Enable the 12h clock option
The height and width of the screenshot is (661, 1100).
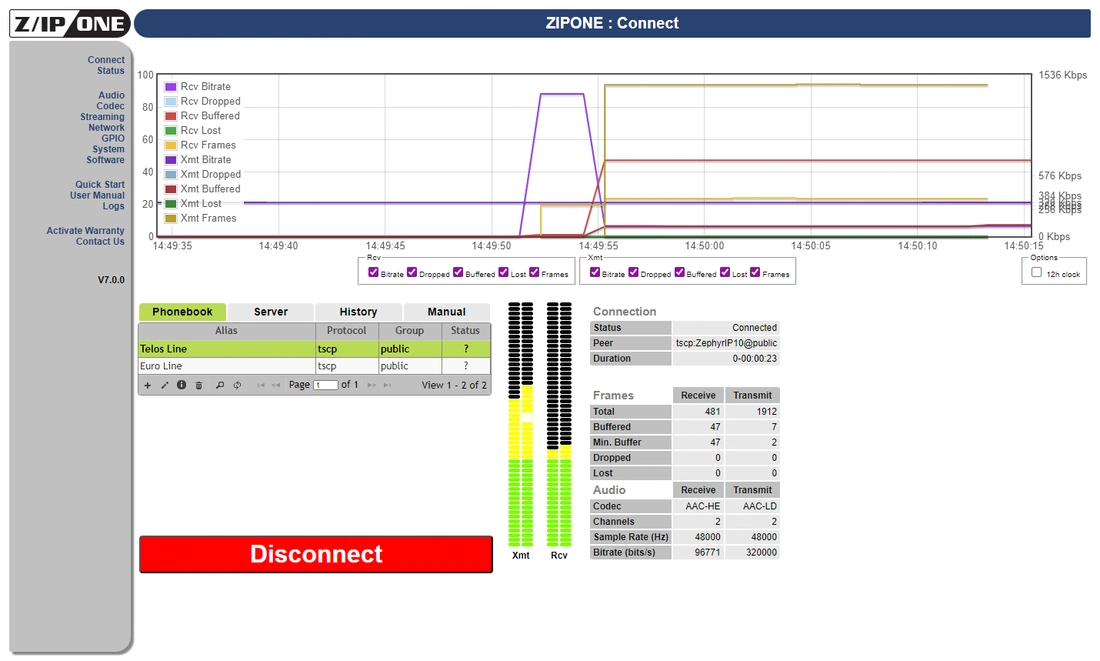coord(1036,272)
